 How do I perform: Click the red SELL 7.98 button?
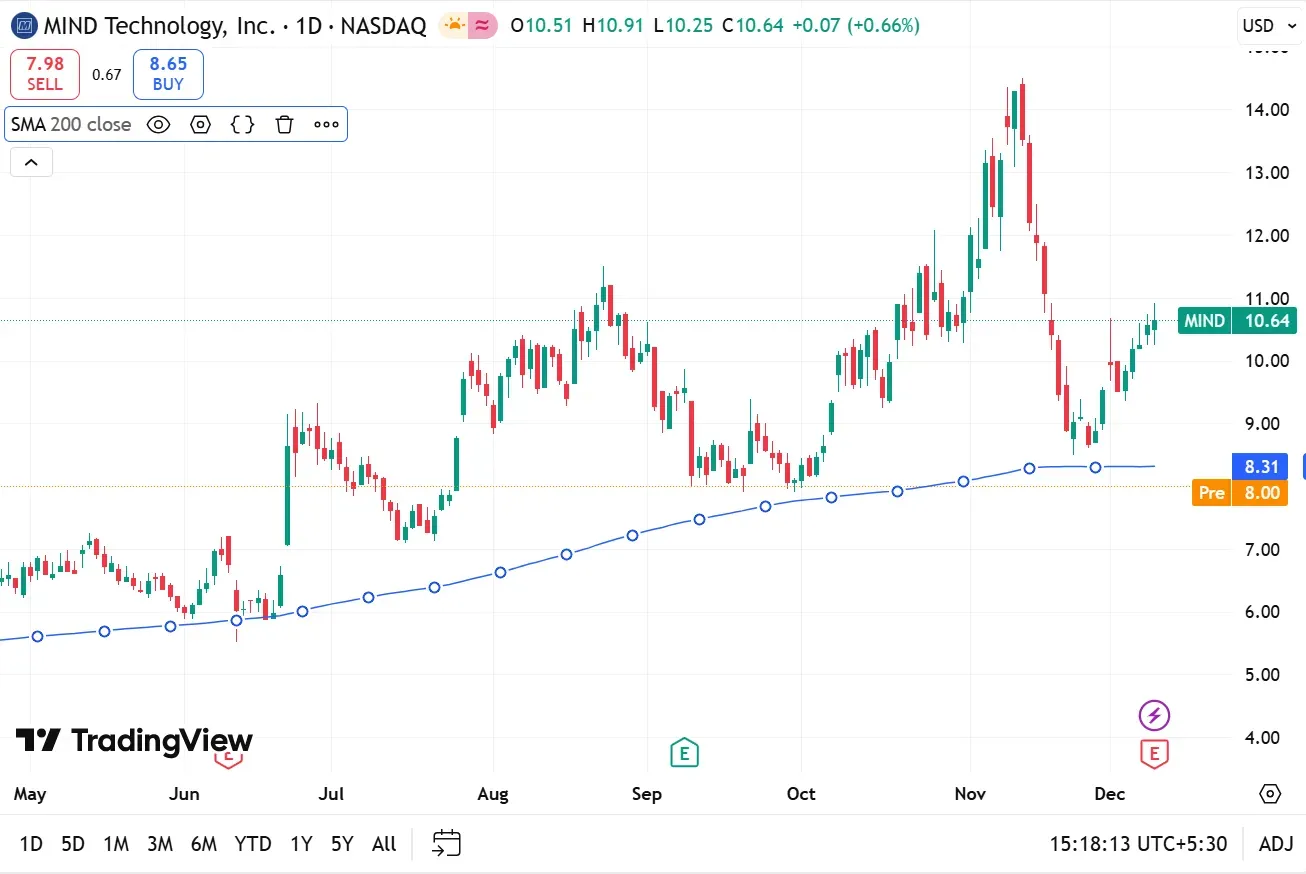pos(45,74)
